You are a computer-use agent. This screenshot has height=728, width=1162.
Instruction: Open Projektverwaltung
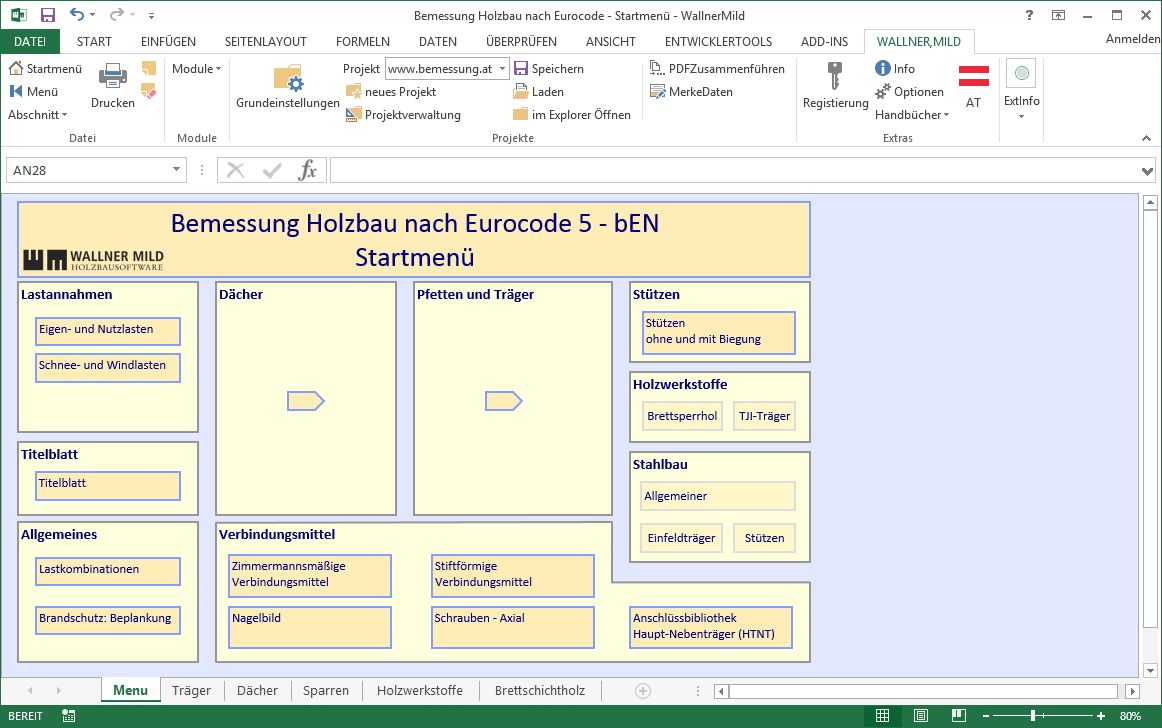click(403, 115)
